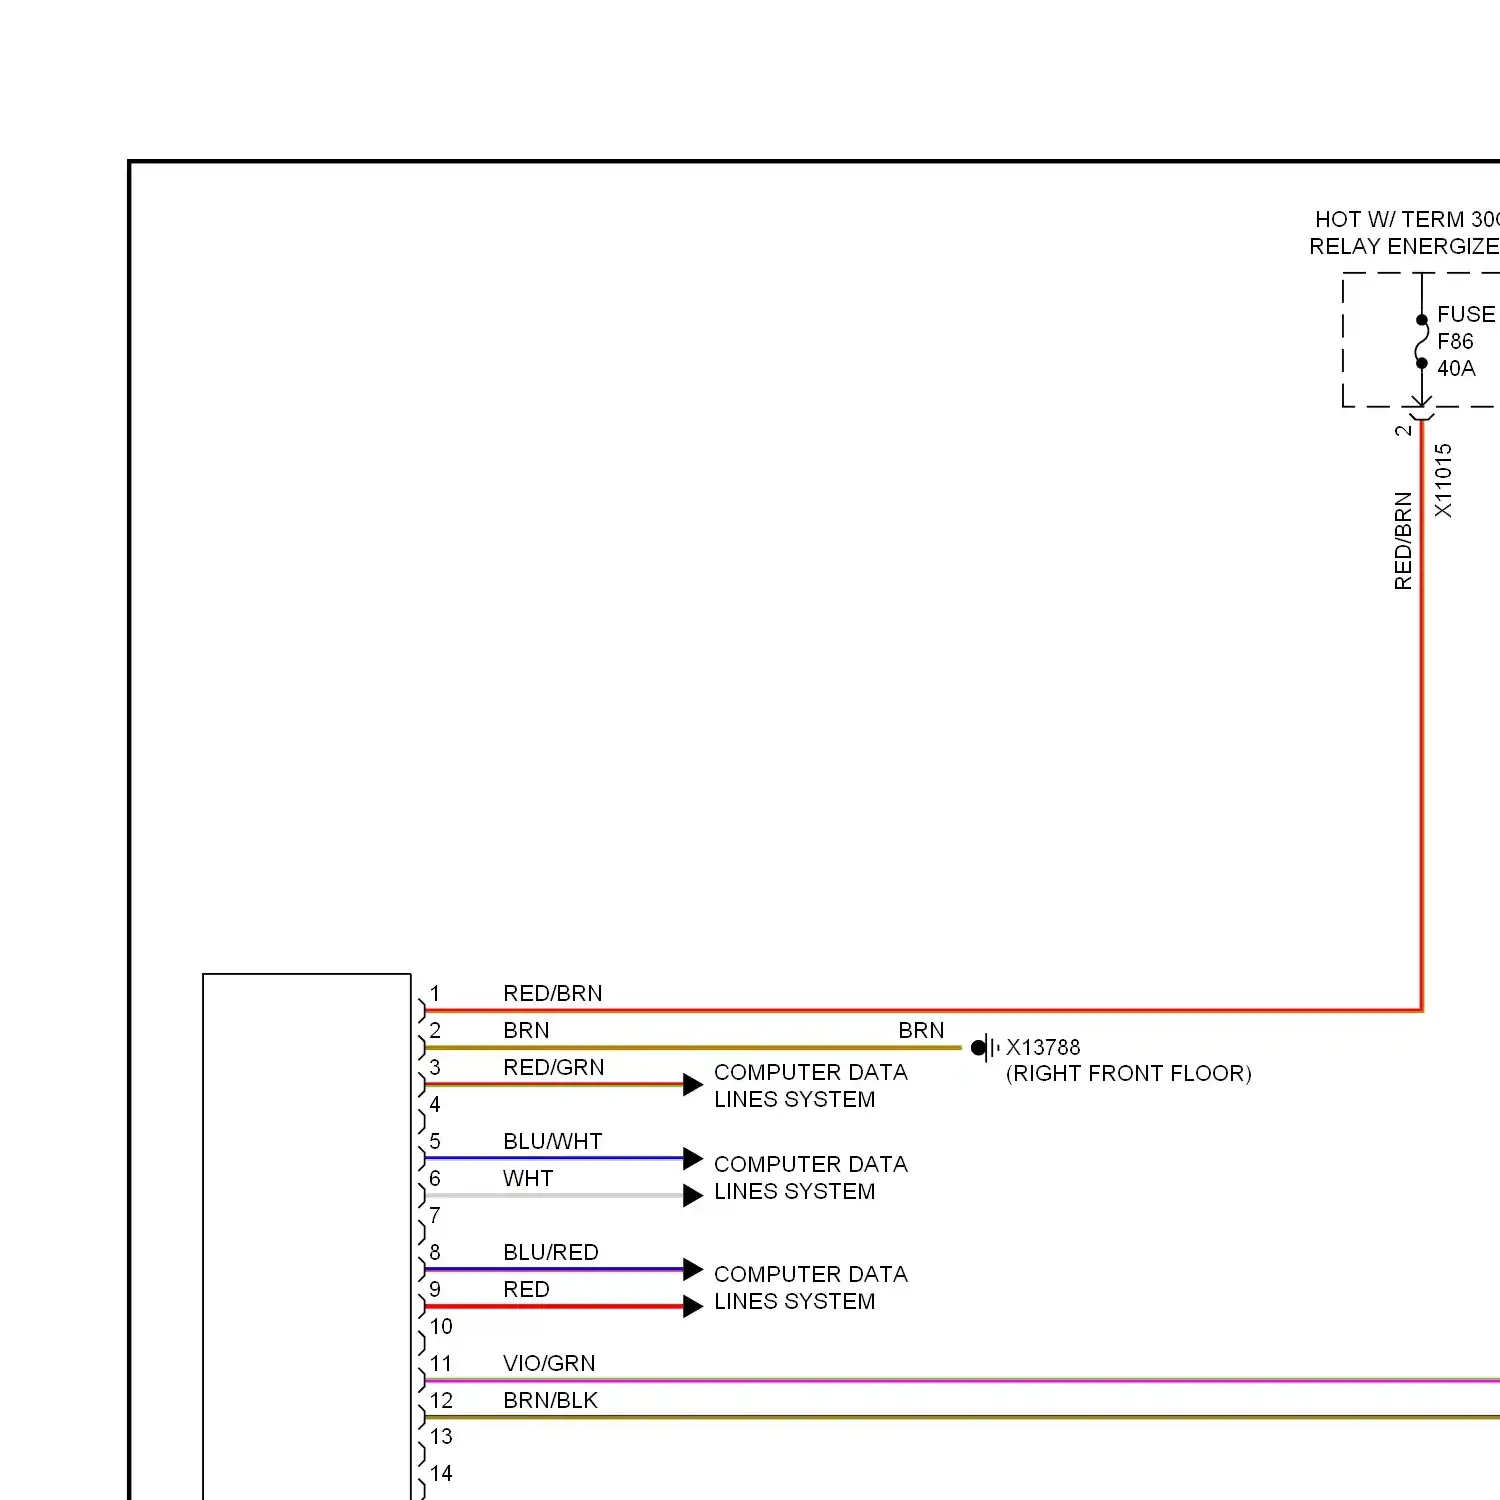Select the 'WHT' wire color label
Screen dimensions: 1500x1500
coord(528,1178)
